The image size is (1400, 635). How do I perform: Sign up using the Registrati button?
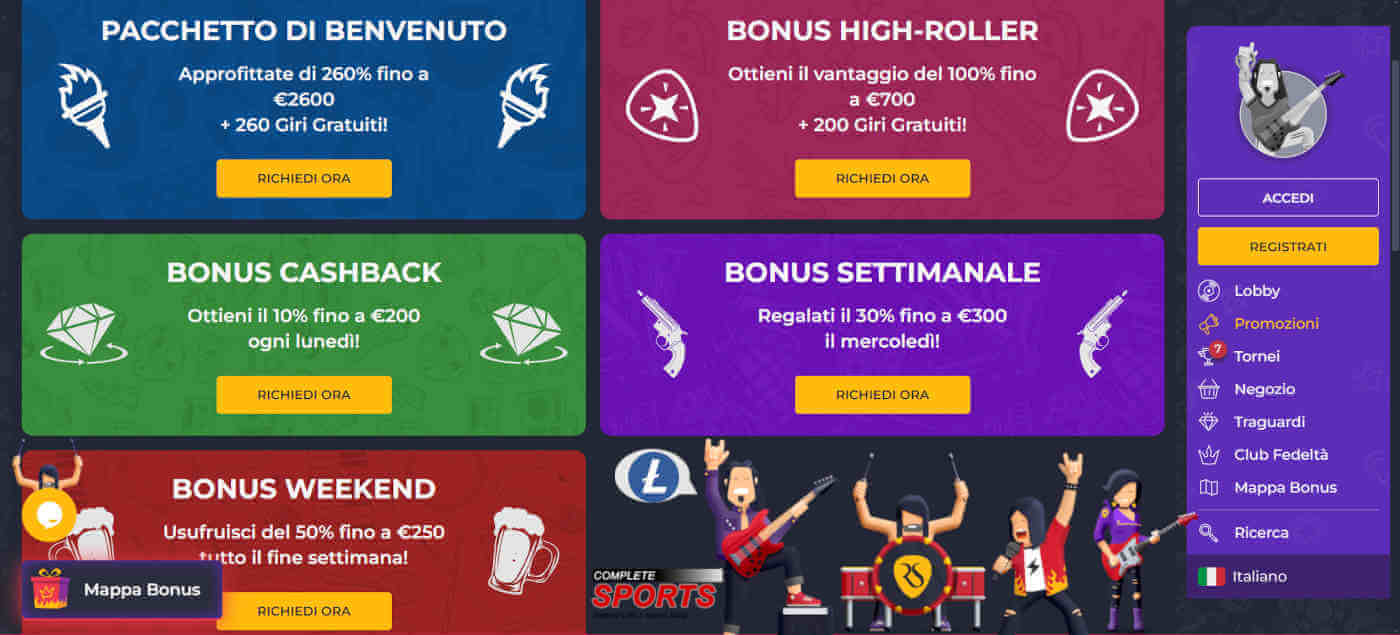1288,246
